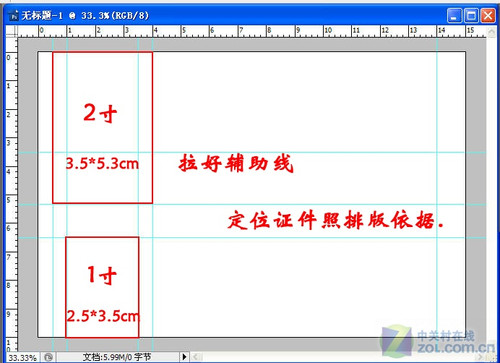Click the 3.5*5.3cm text on canvas

click(102, 164)
